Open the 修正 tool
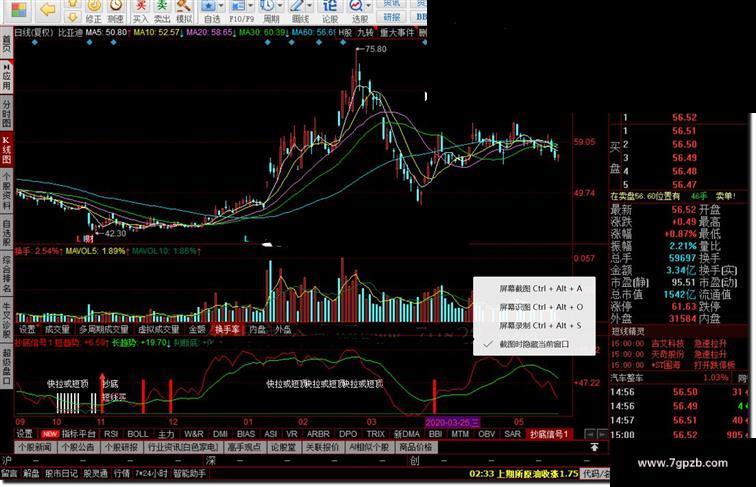The height and width of the screenshot is (487, 756). 94,12
